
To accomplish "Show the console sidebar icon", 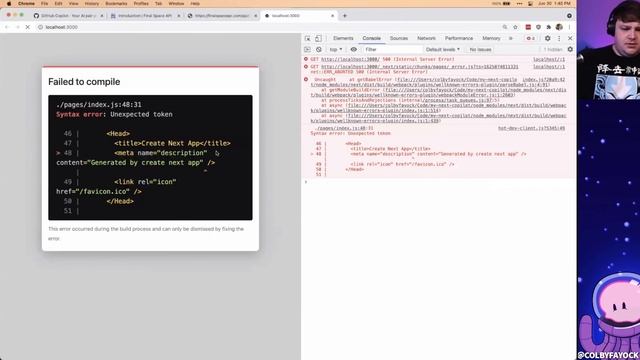I will [307, 49].
